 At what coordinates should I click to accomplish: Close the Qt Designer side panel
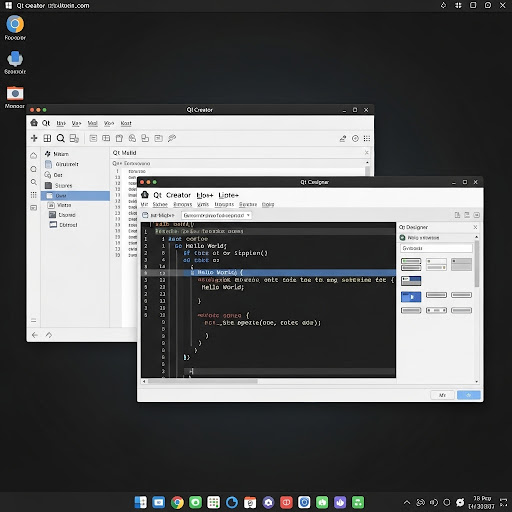point(475,227)
